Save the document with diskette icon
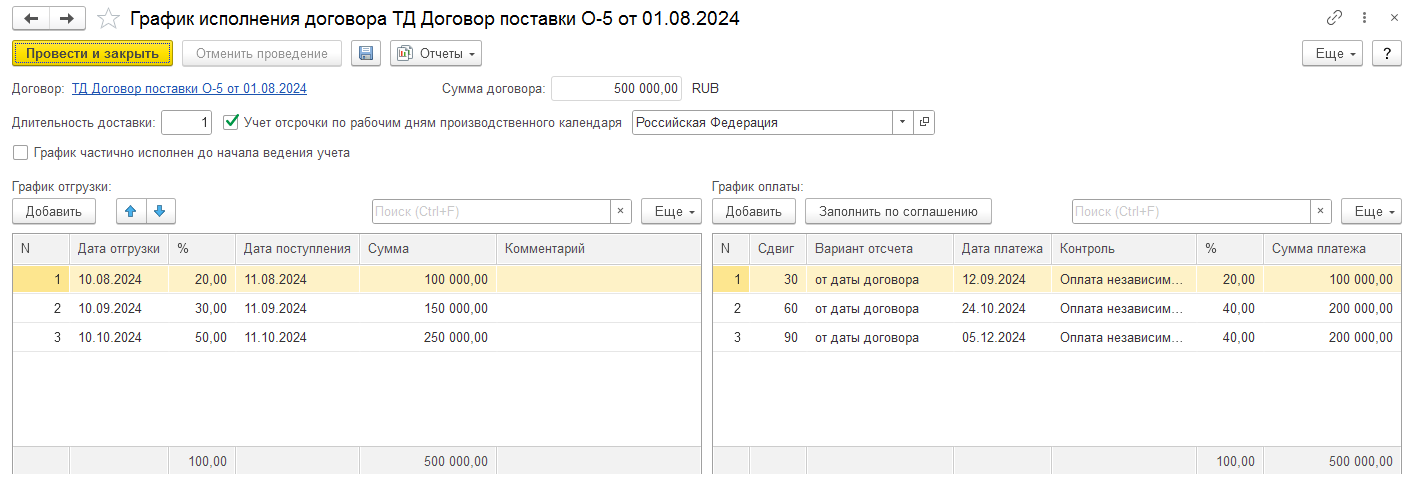This screenshot has width=1409, height=480. pos(366,53)
